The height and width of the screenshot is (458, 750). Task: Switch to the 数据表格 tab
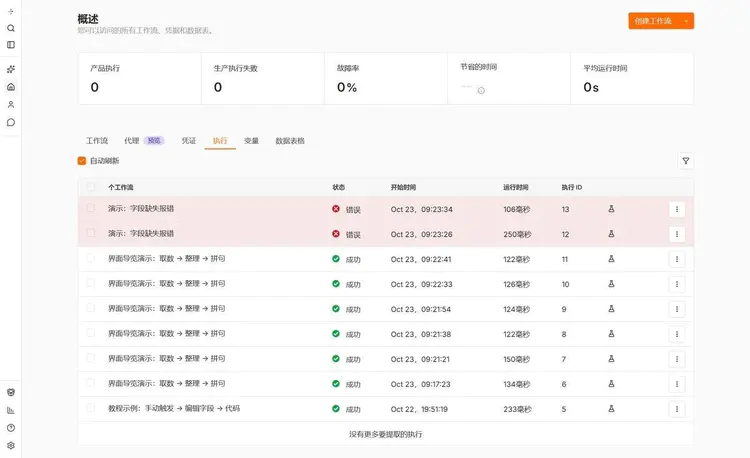[290, 141]
